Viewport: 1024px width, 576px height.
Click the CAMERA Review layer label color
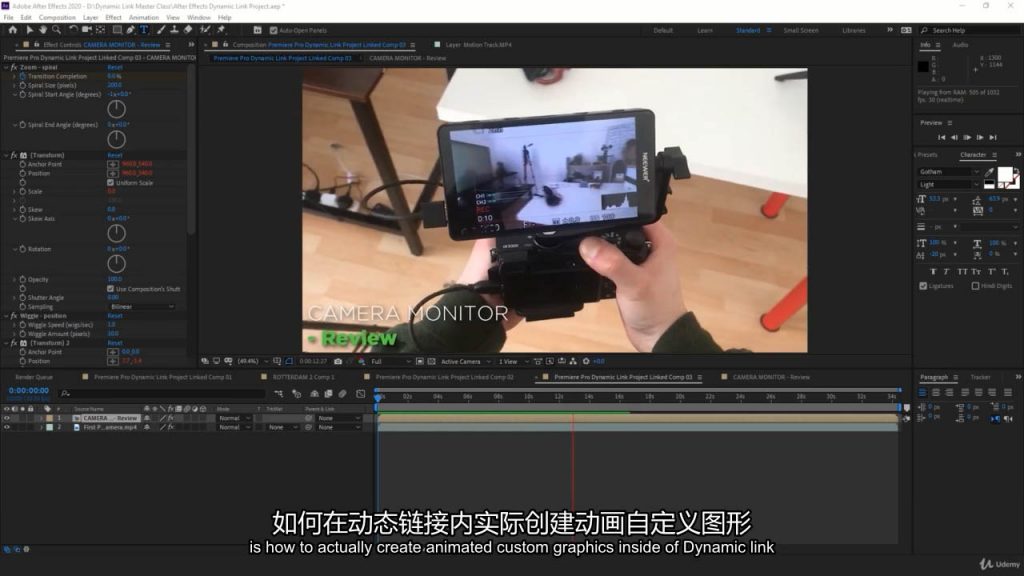pyautogui.click(x=50, y=418)
